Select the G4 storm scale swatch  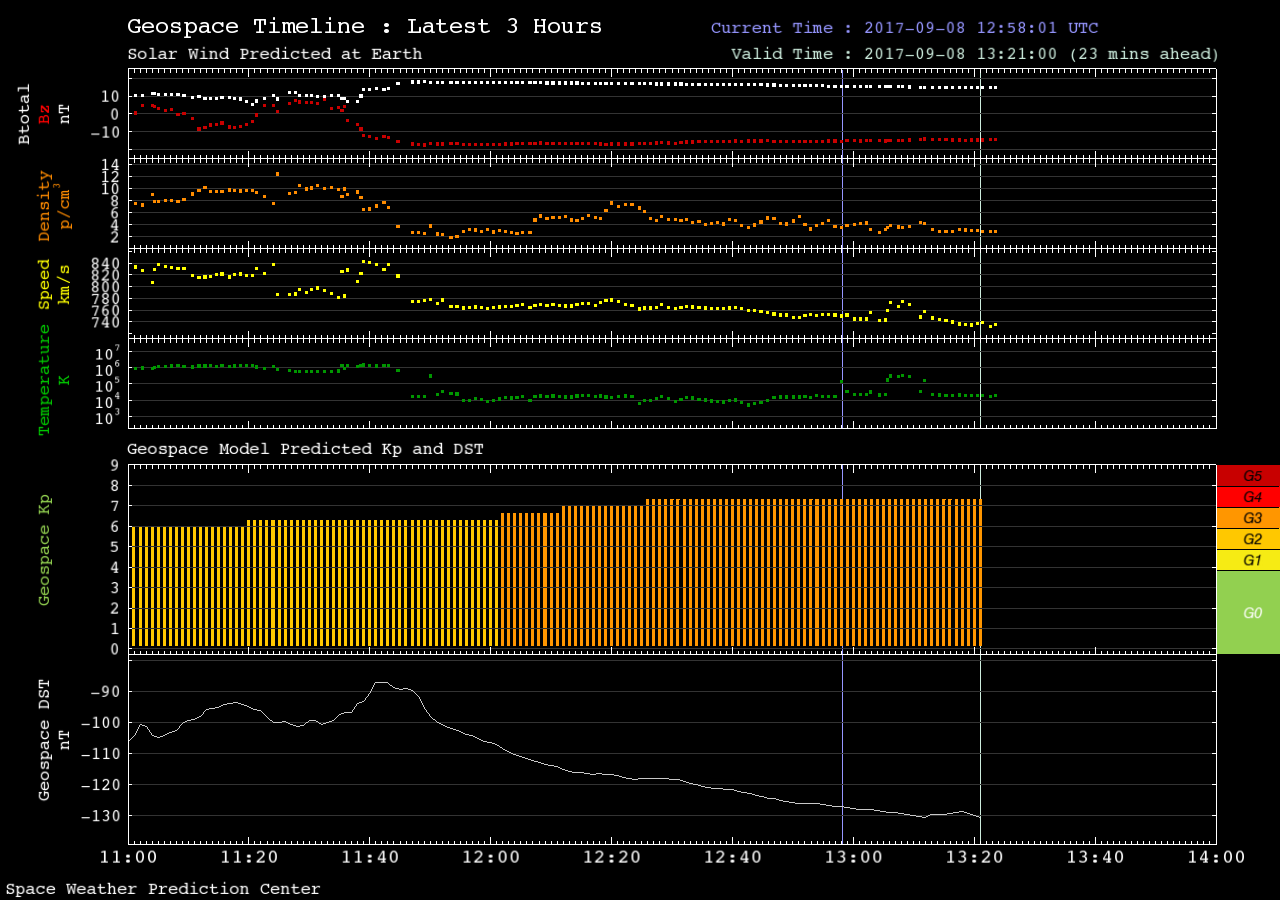click(1248, 497)
